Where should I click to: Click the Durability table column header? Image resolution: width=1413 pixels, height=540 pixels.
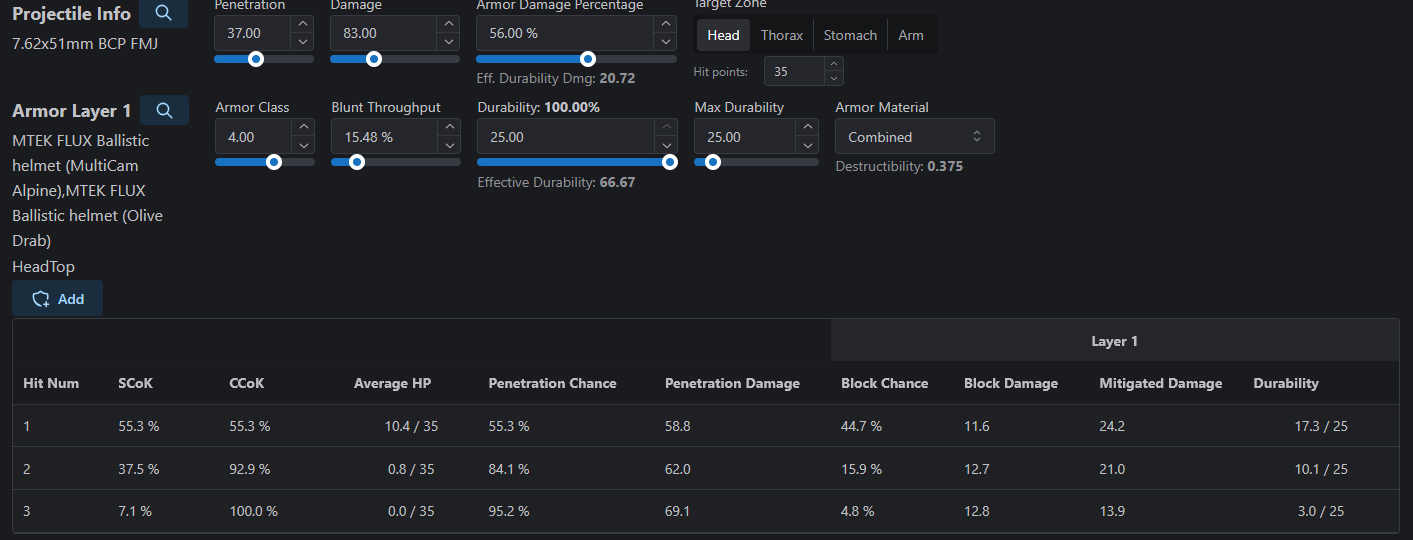click(x=1286, y=383)
